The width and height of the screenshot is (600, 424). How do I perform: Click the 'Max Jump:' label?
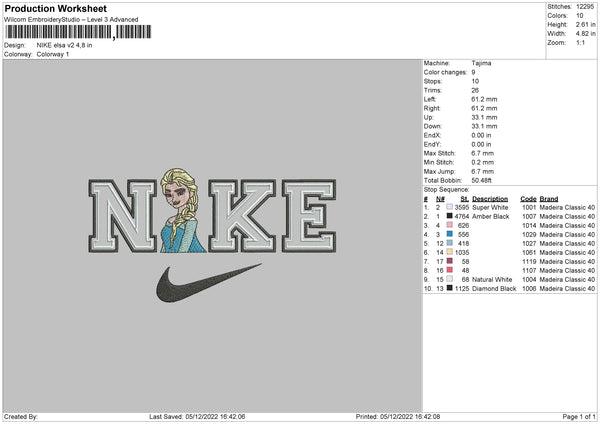pyautogui.click(x=439, y=171)
